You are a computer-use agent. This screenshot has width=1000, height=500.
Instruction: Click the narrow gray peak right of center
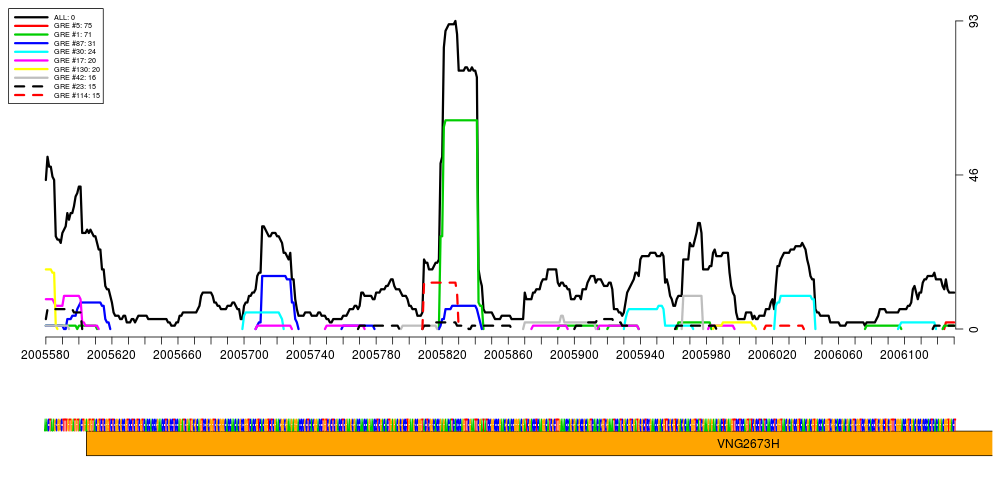[692, 296]
